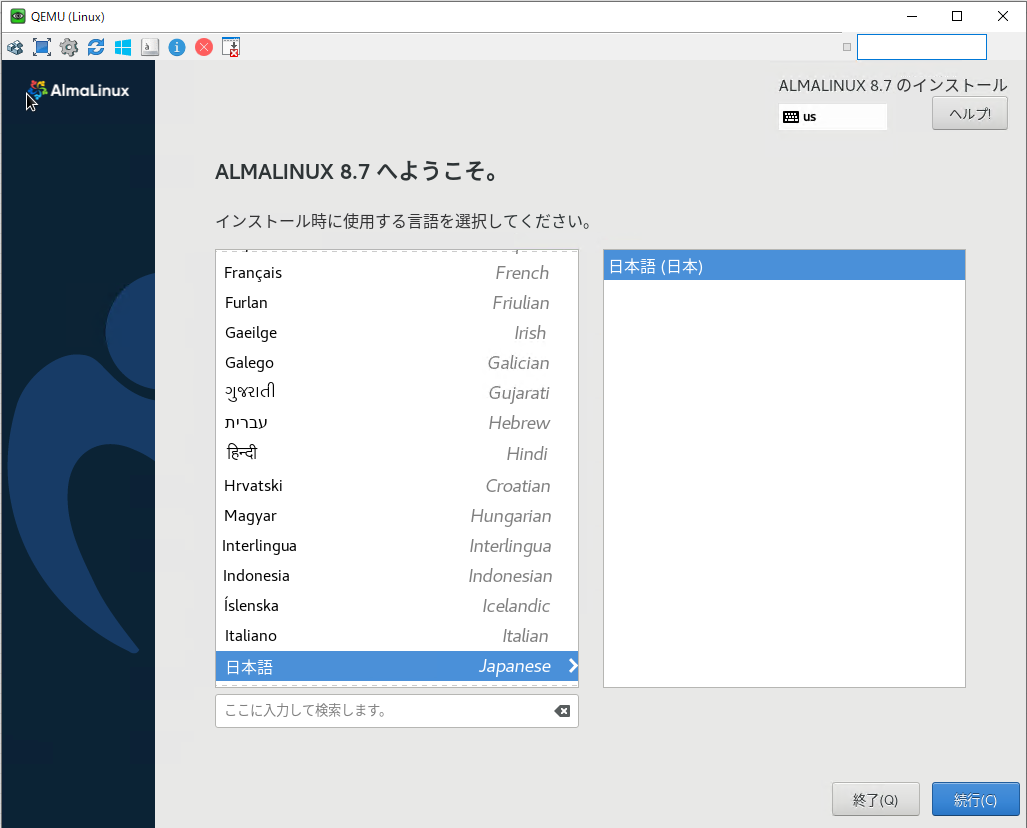Open settings via the gear icon
This screenshot has width=1027, height=828.
coord(69,47)
